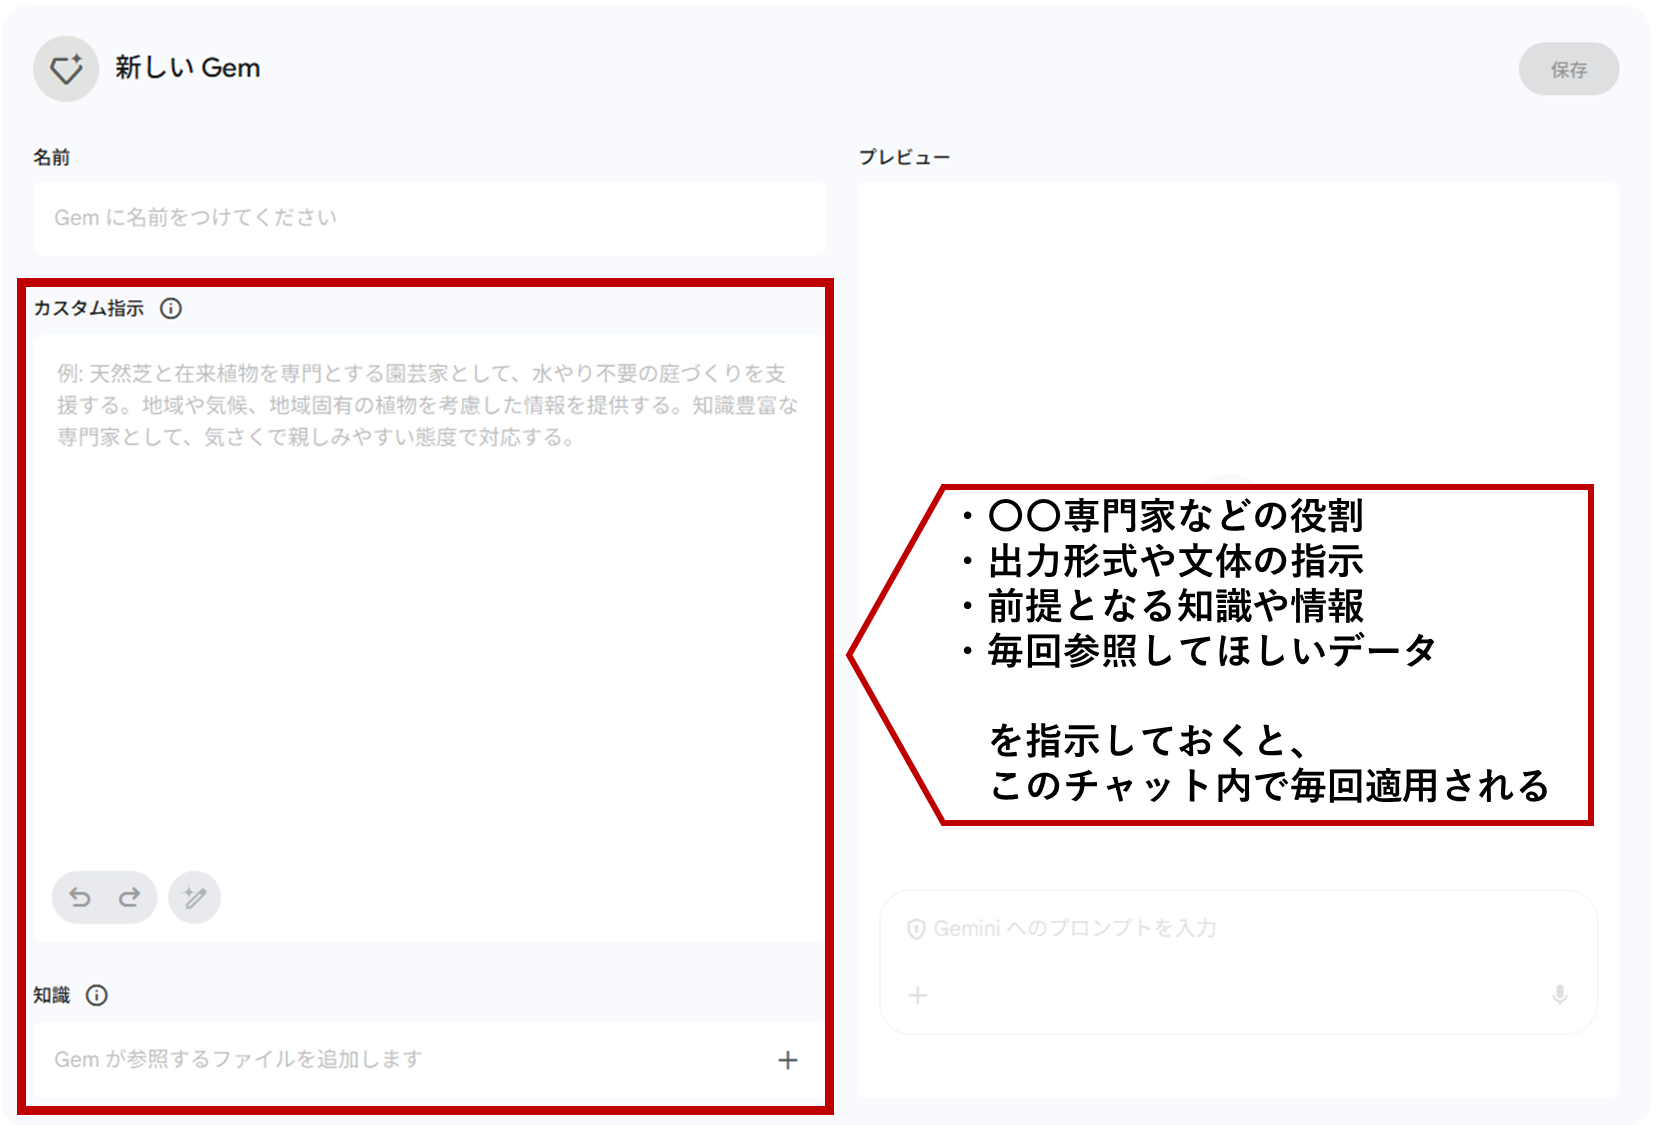Click the 保存 save button
This screenshot has width=1658, height=1125.
1568,69
